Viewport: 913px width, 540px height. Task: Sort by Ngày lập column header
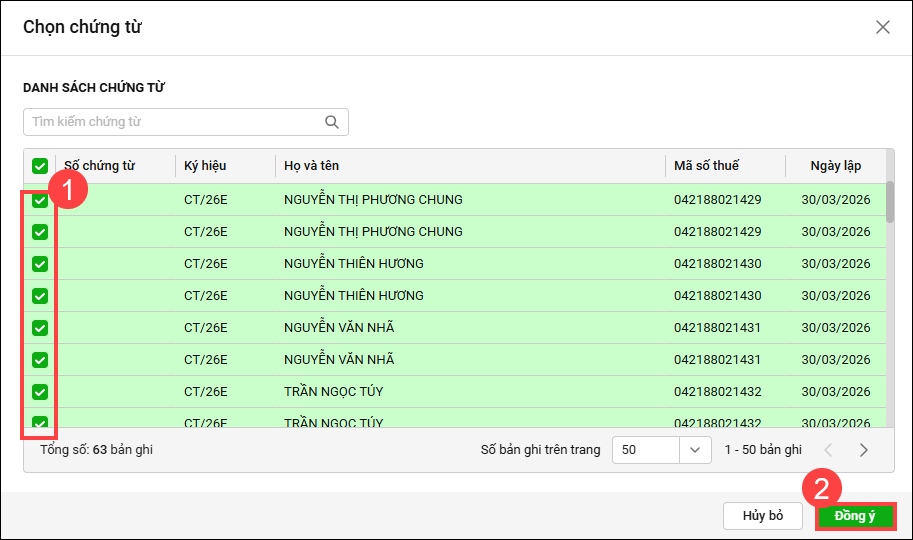(x=835, y=166)
